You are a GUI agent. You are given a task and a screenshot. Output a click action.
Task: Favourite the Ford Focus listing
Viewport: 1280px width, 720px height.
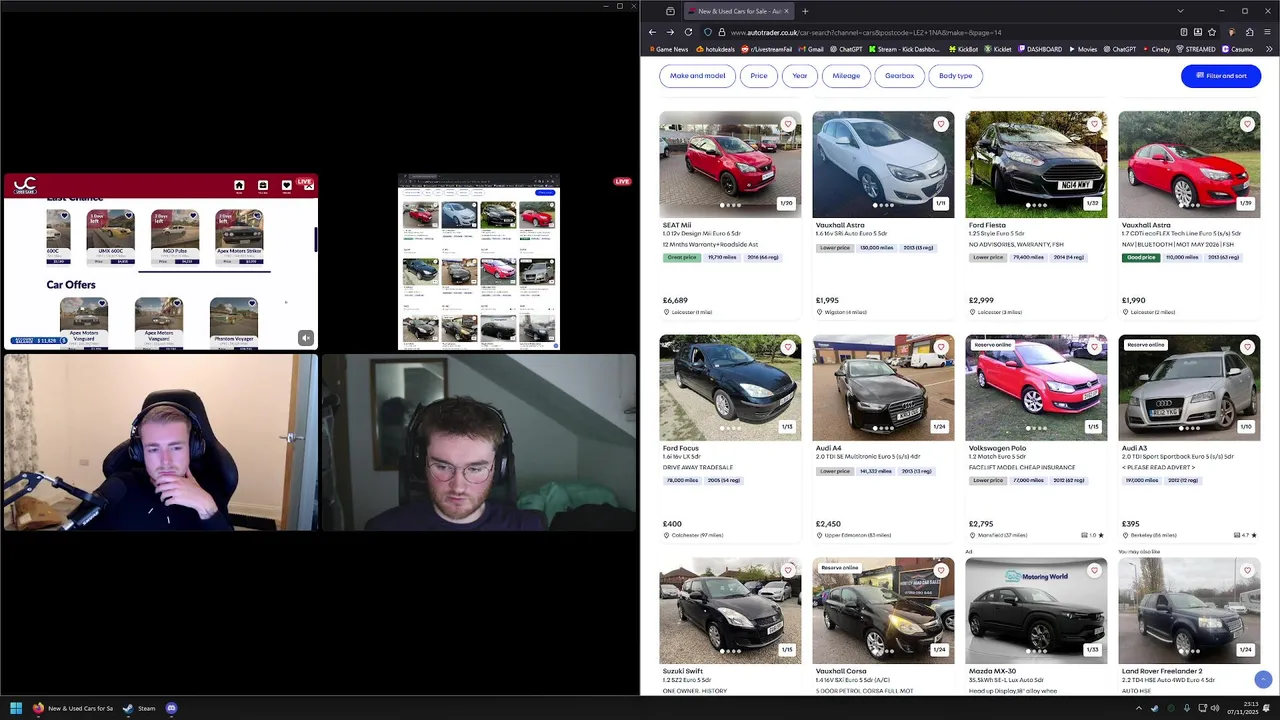click(x=788, y=347)
